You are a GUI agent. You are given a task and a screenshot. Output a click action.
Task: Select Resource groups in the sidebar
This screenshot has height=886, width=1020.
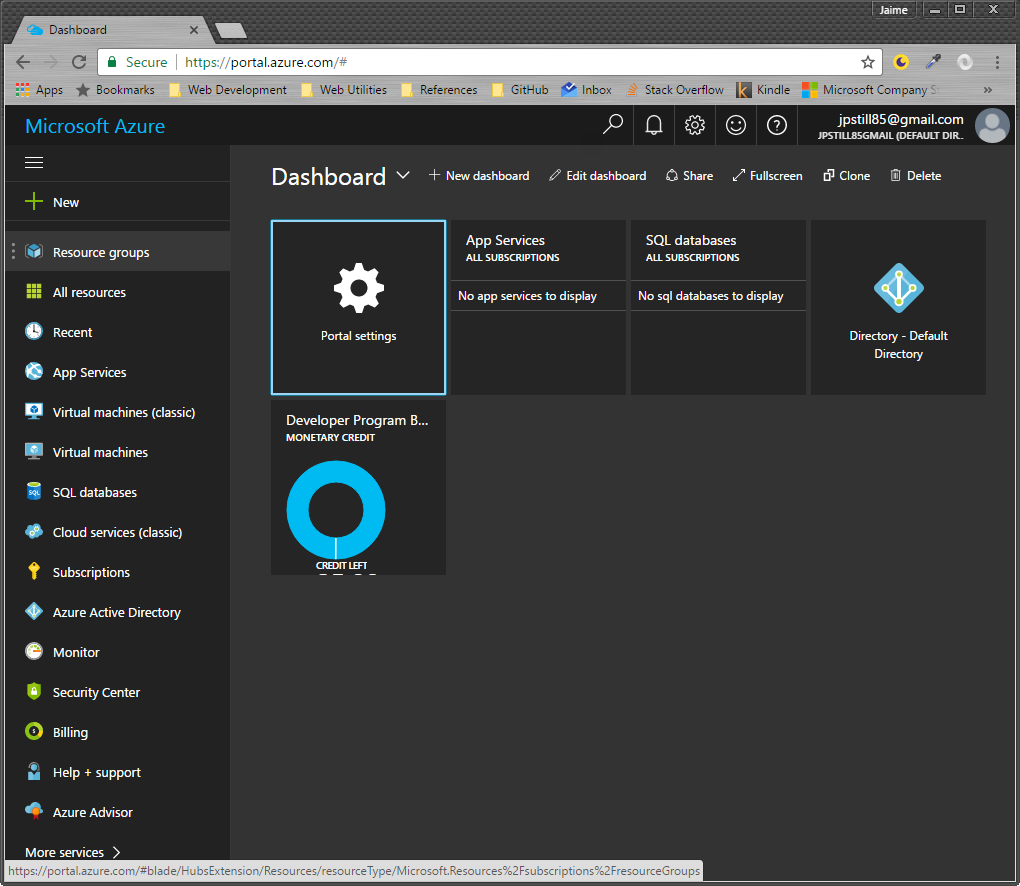pos(101,252)
